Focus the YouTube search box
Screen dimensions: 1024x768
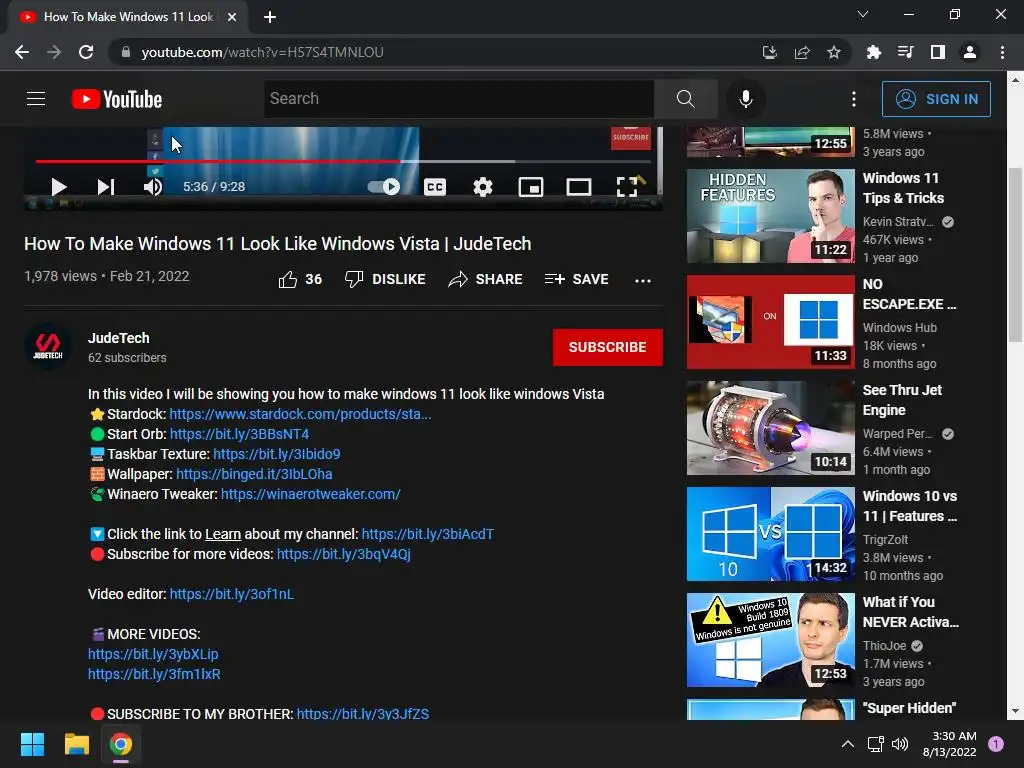458,99
